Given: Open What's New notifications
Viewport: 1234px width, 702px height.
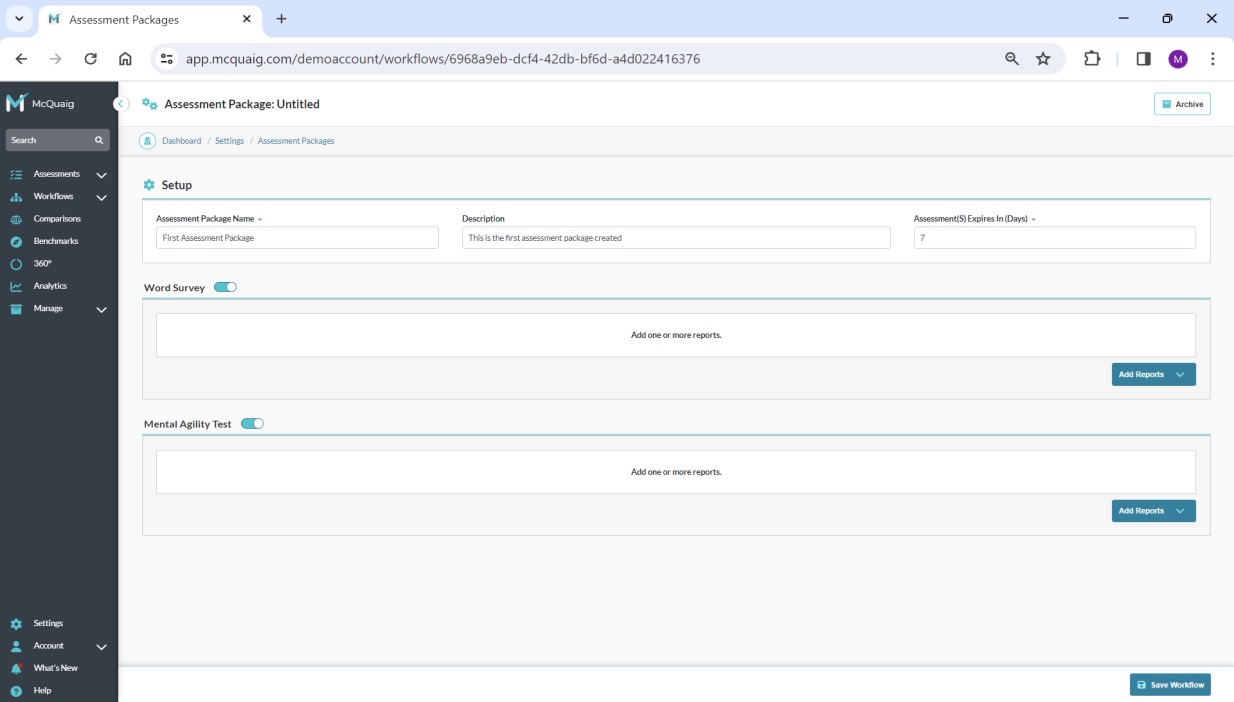Looking at the screenshot, I should coord(55,668).
